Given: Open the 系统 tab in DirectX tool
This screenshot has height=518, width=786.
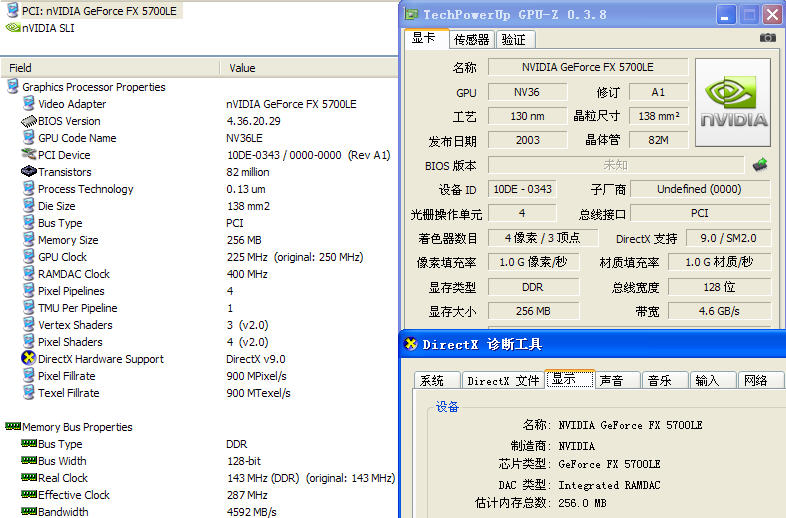Looking at the screenshot, I should pyautogui.click(x=437, y=380).
